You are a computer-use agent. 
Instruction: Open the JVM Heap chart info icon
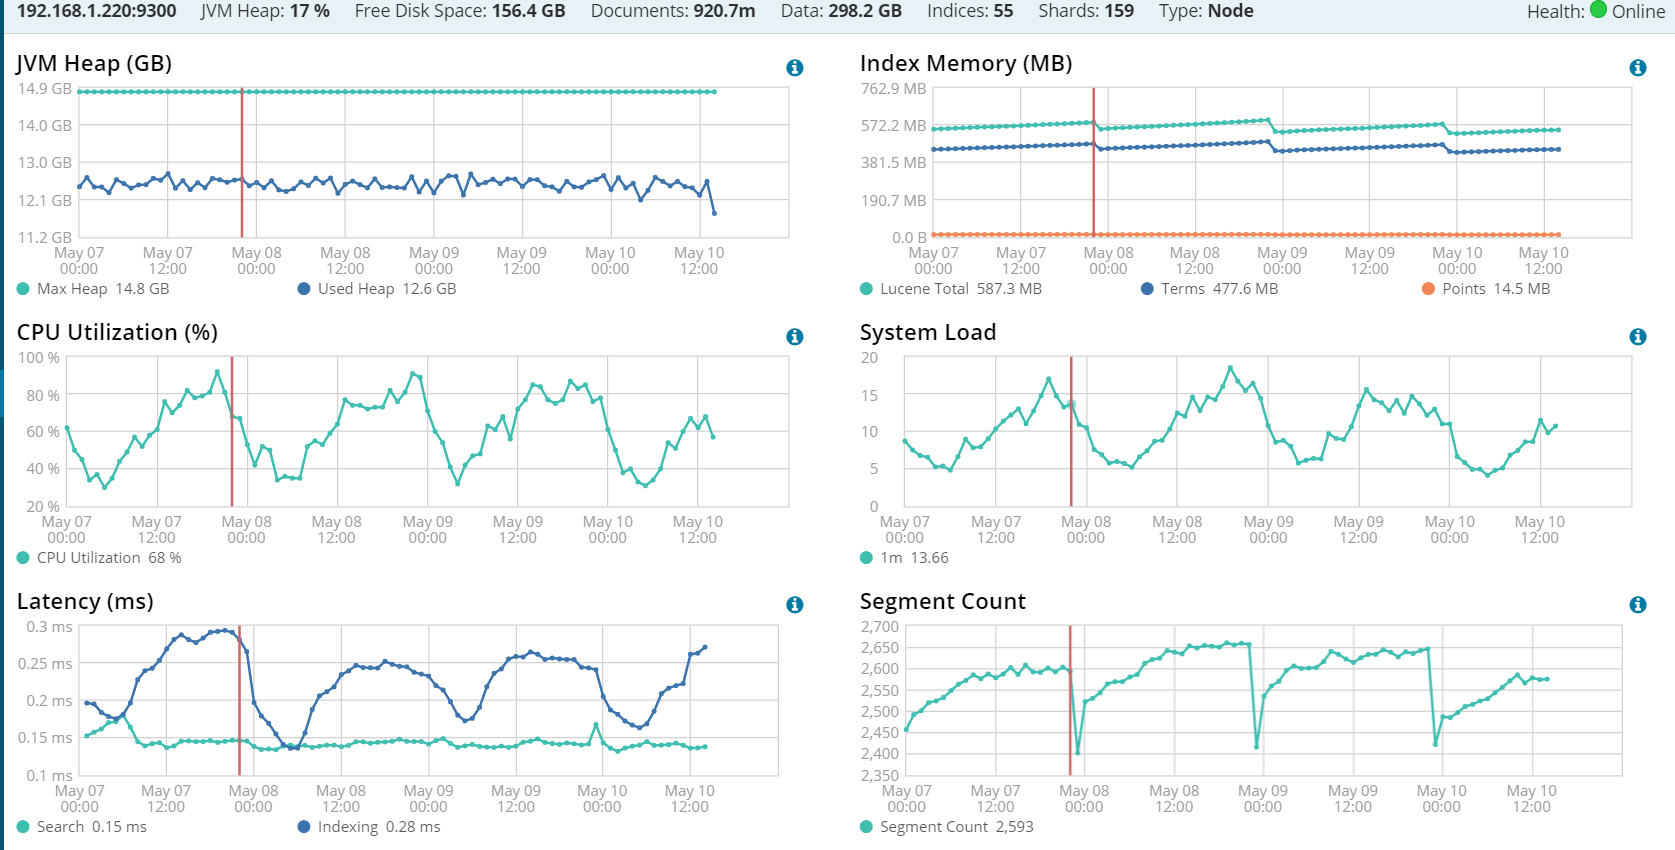795,68
